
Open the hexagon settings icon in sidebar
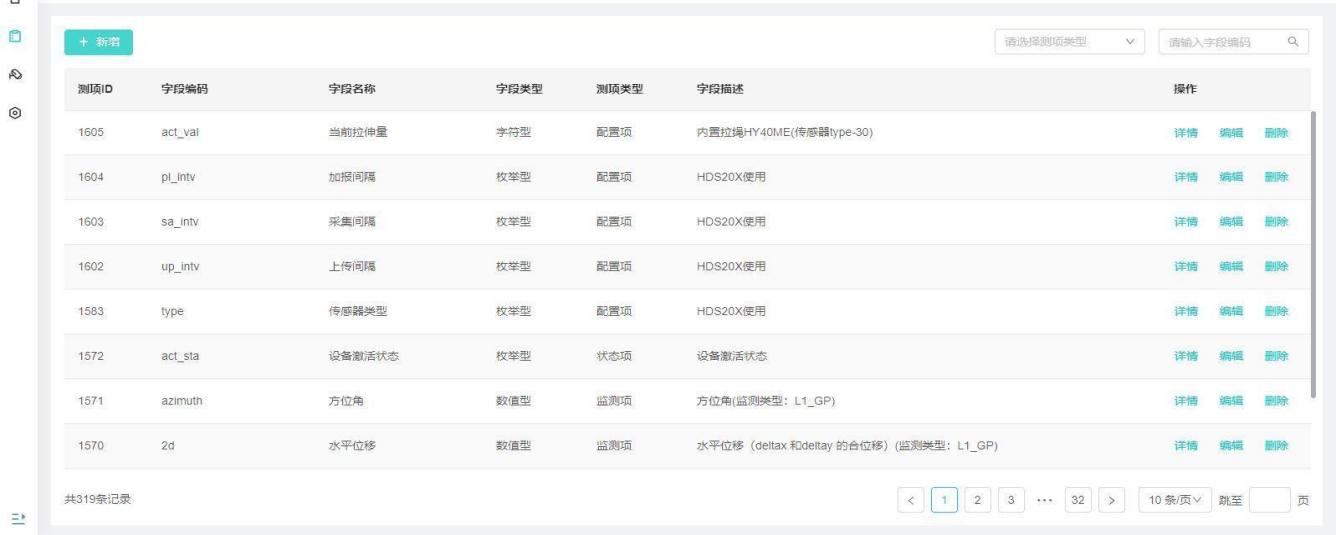(15, 114)
